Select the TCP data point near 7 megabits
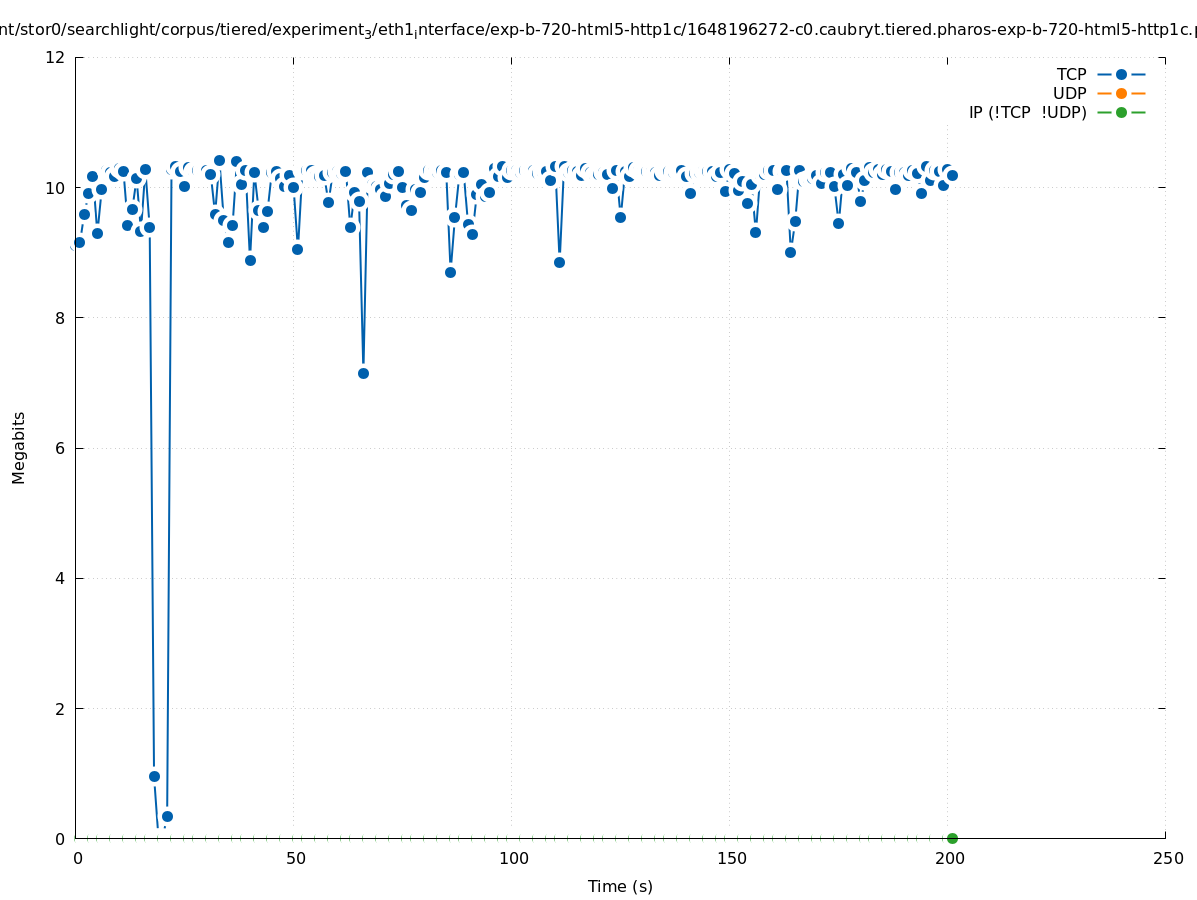The image size is (1197, 900). coord(363,373)
